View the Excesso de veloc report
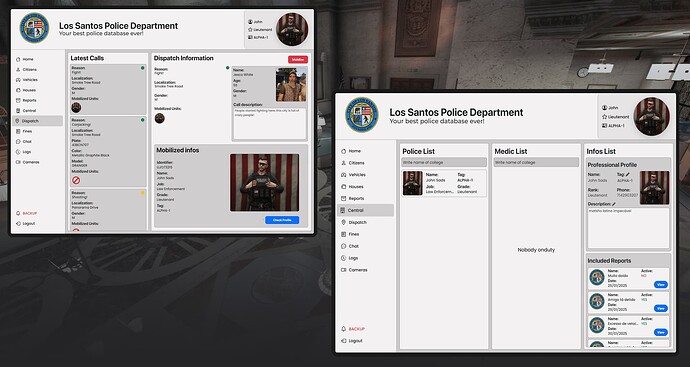 pyautogui.click(x=661, y=332)
